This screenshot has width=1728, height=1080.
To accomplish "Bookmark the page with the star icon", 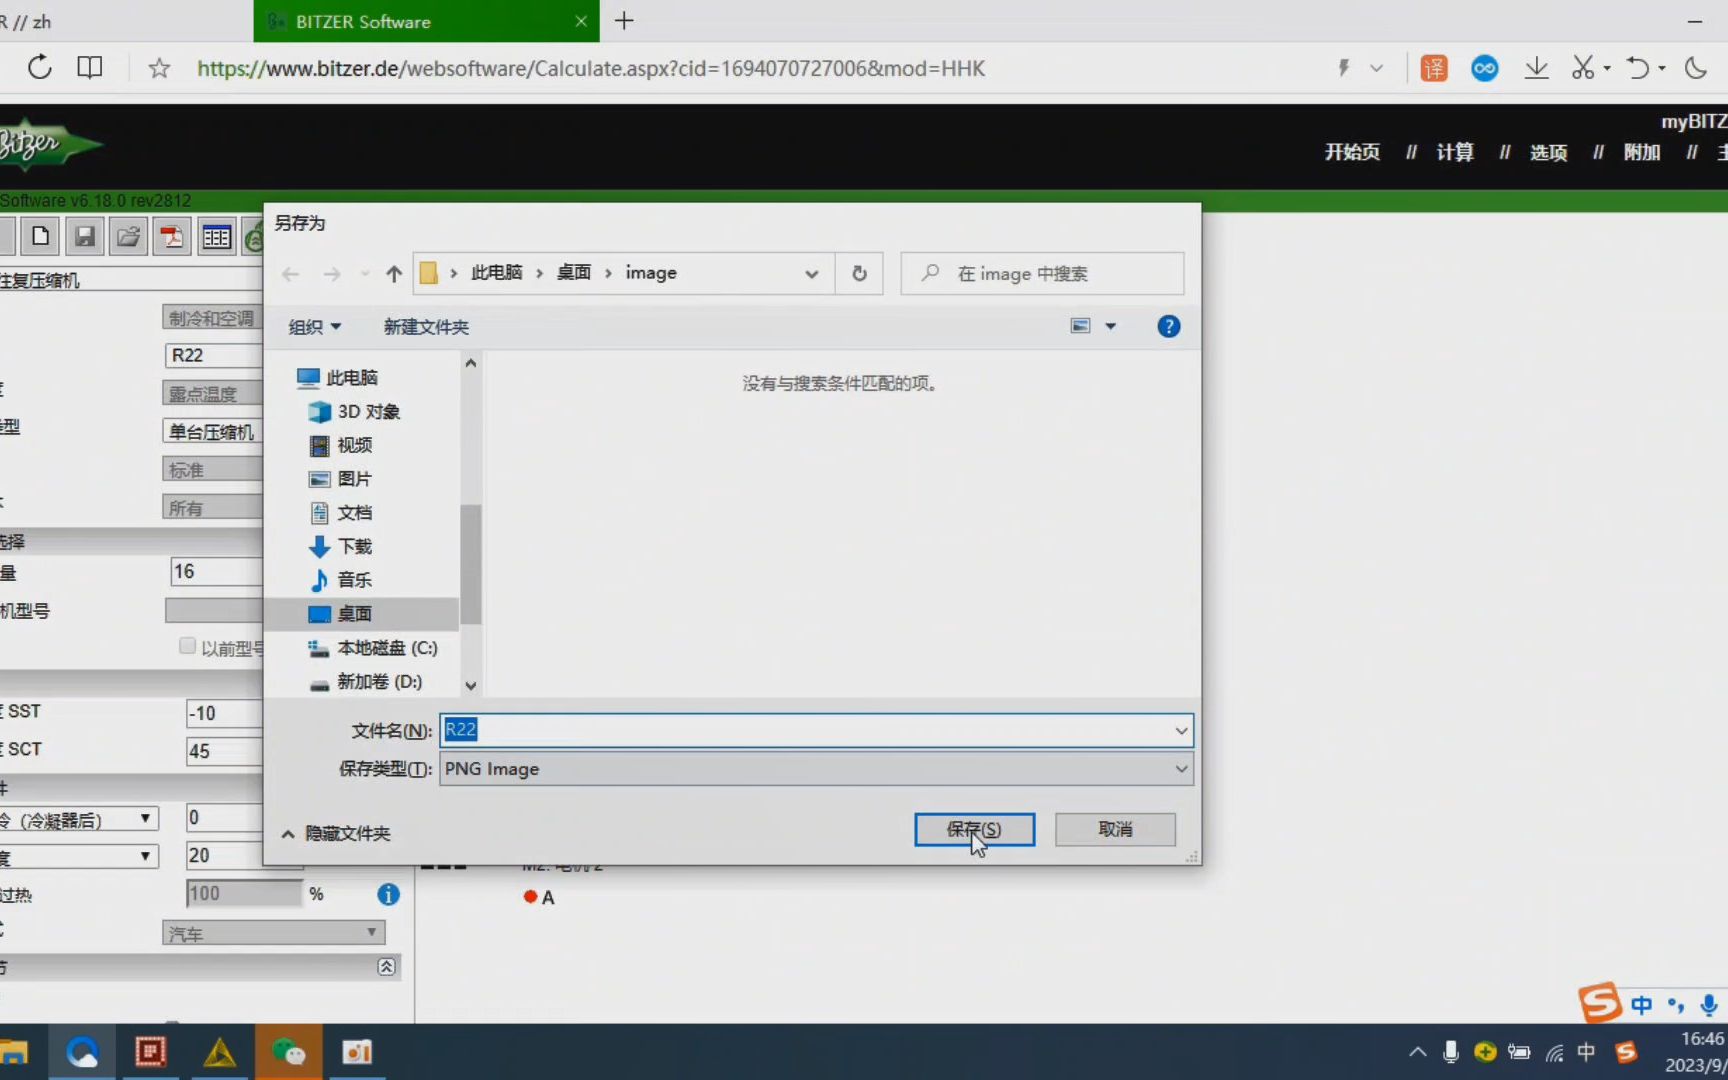I will point(159,68).
